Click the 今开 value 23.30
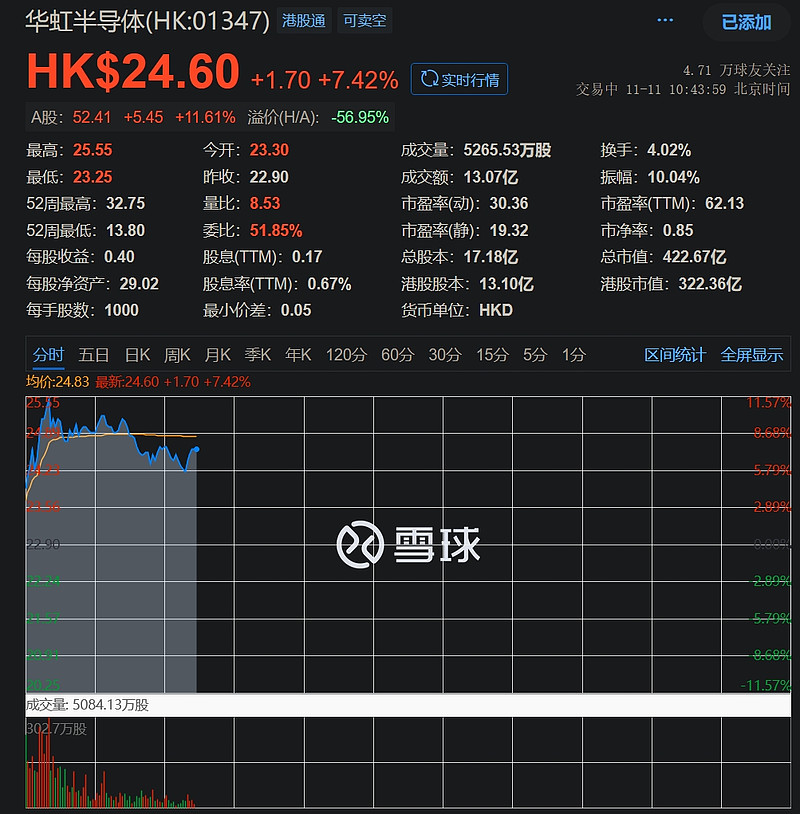800x814 pixels. point(269,150)
